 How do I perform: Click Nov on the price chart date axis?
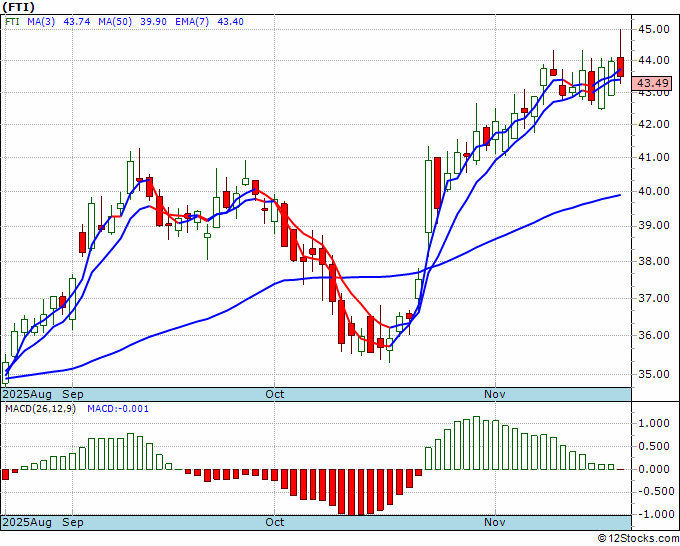click(x=495, y=394)
